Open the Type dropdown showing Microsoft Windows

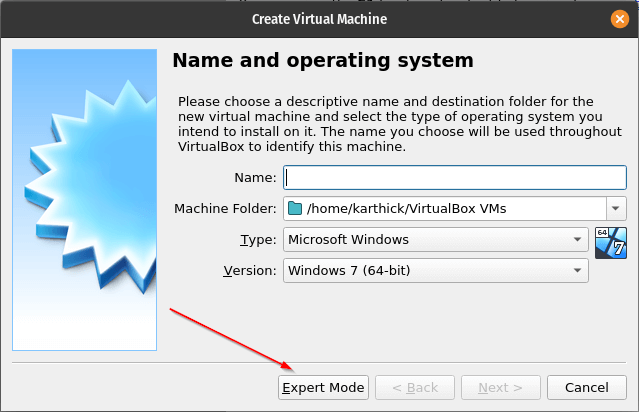pyautogui.click(x=436, y=239)
